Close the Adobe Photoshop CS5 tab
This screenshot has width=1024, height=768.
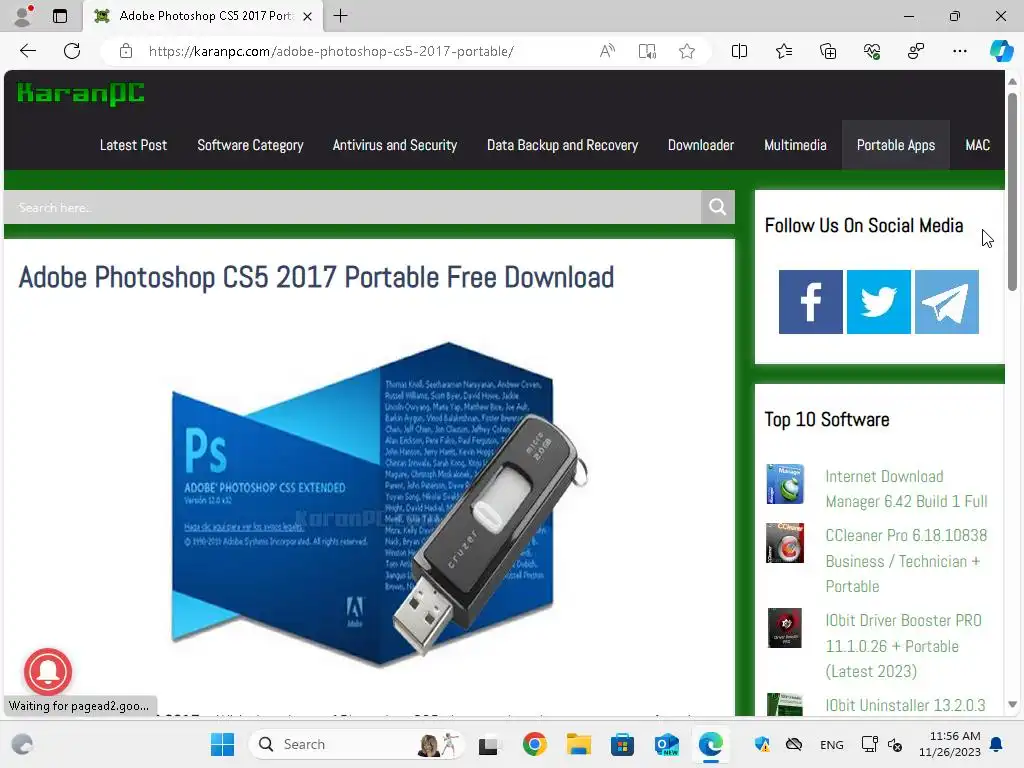click(x=308, y=16)
